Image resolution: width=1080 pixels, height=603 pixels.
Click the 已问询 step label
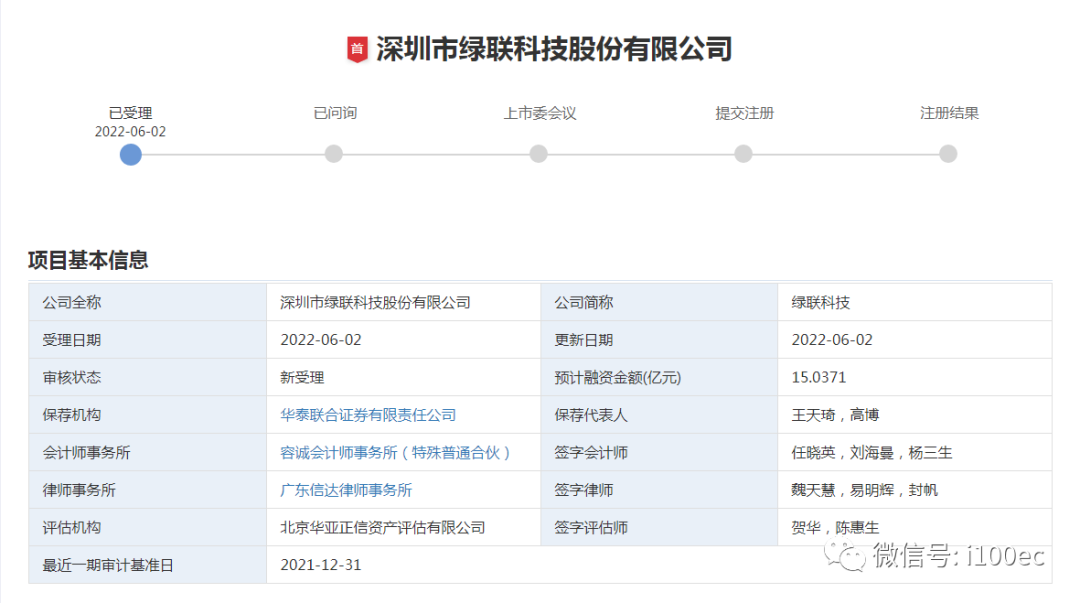pyautogui.click(x=335, y=113)
